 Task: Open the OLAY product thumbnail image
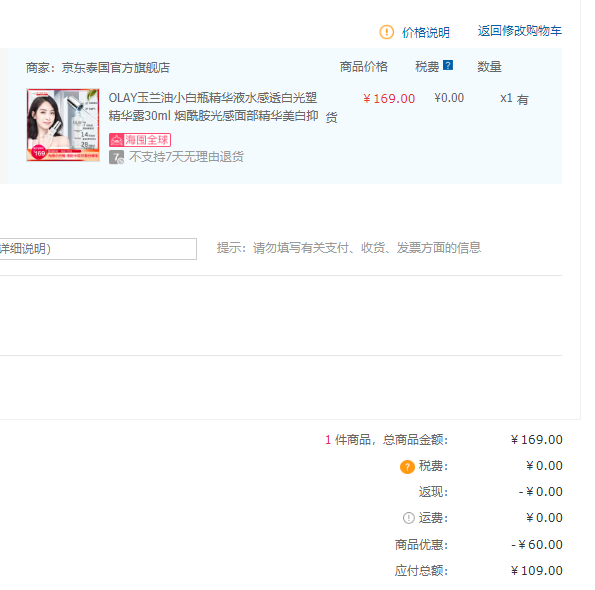[x=63, y=125]
